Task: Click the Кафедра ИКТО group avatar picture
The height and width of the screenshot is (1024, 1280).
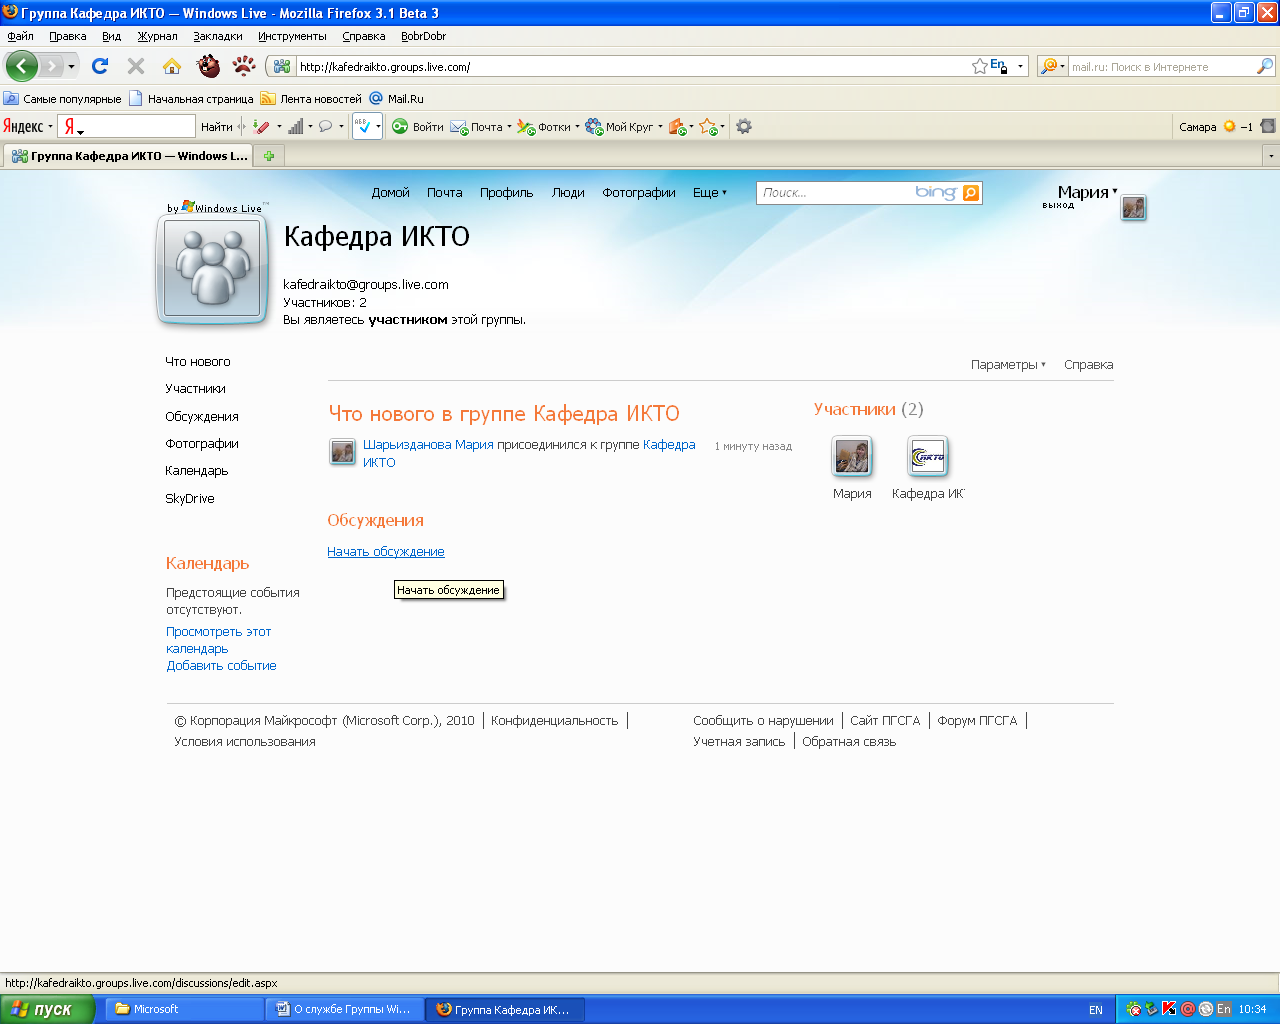Action: (x=212, y=268)
